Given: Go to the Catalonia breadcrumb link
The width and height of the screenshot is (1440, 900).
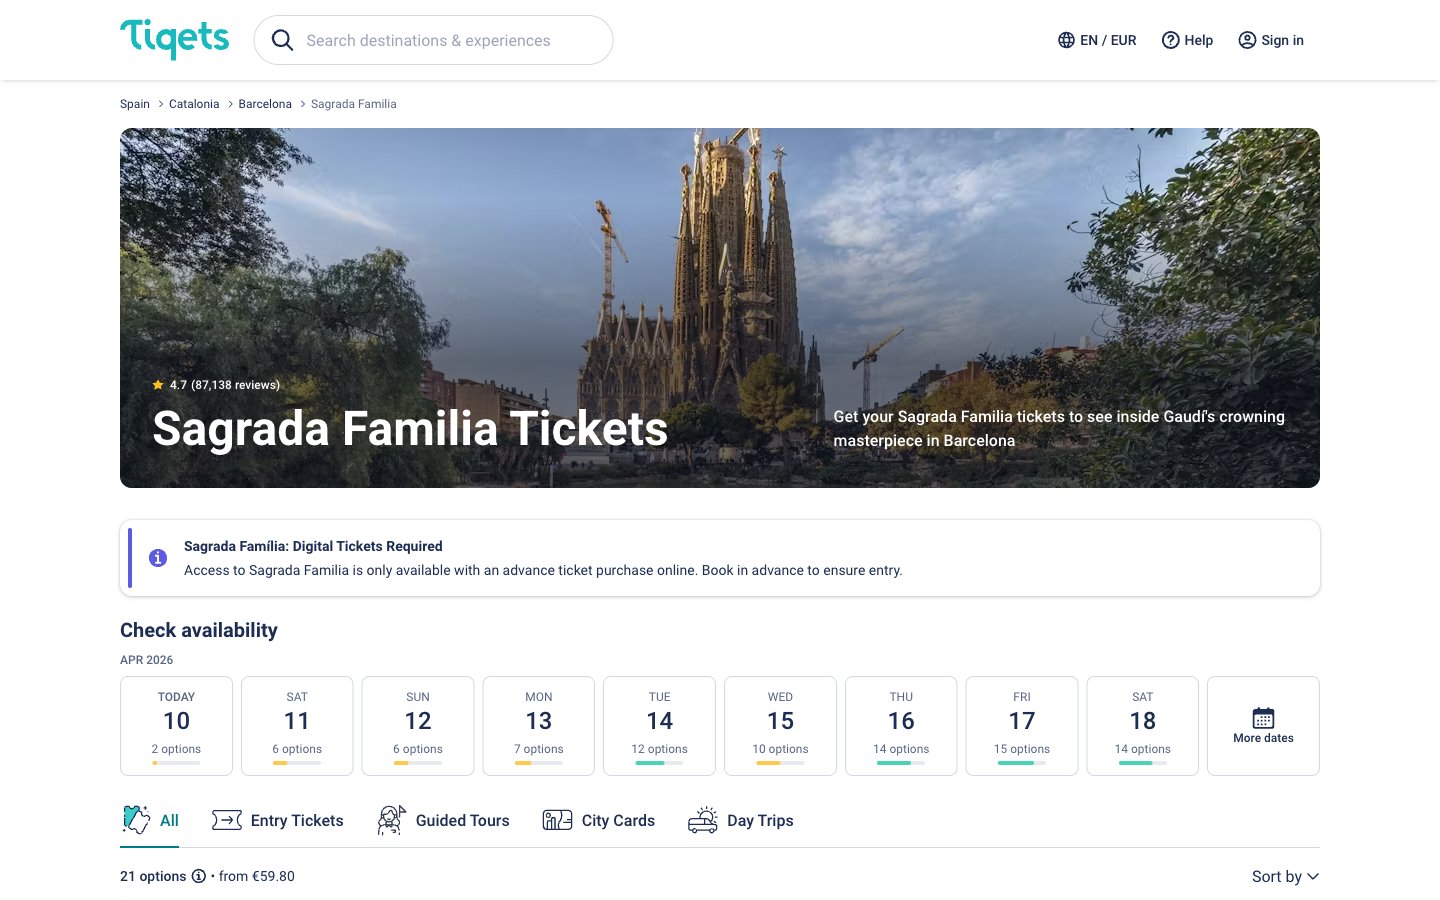Looking at the screenshot, I should point(194,104).
